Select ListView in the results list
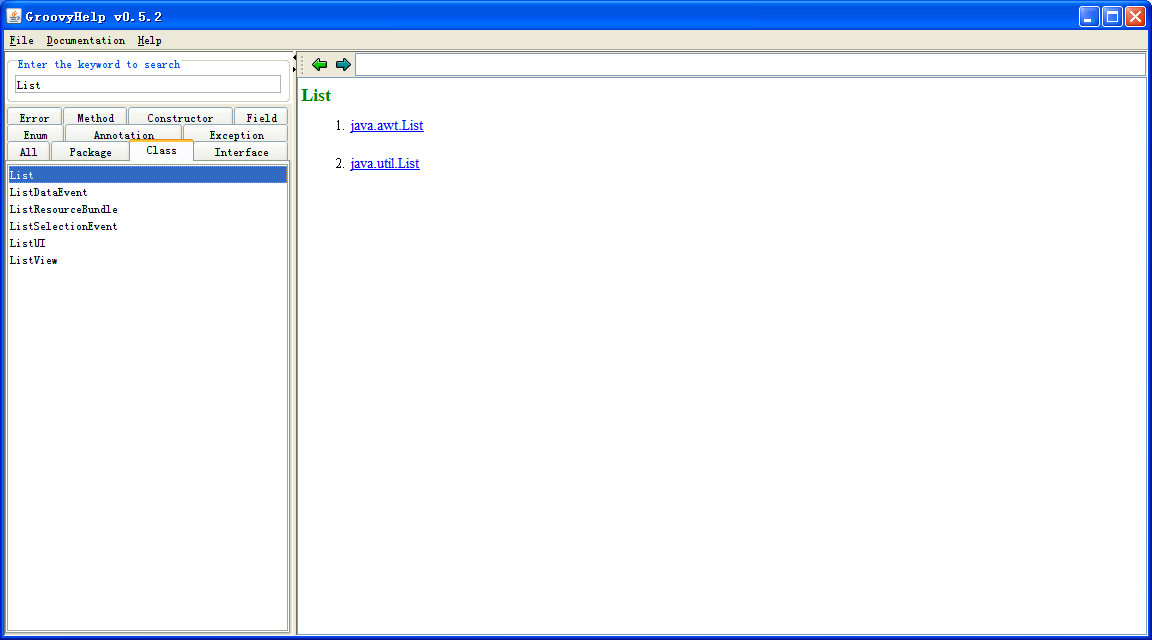 (x=147, y=260)
